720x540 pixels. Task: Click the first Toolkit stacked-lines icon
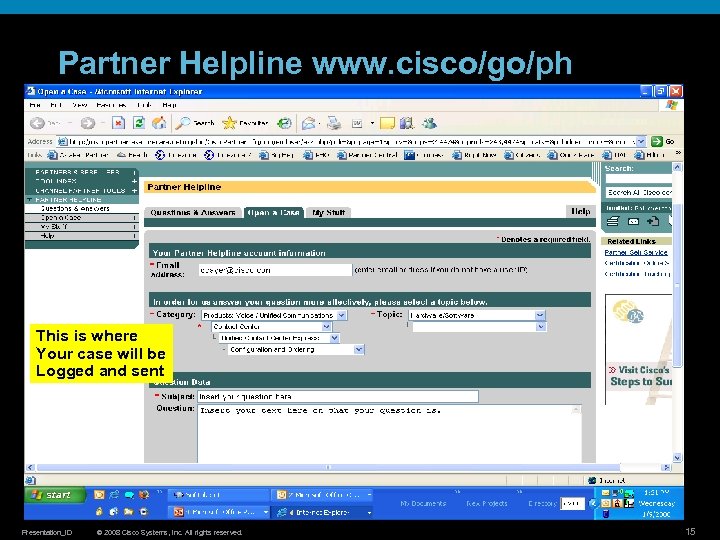coord(613,221)
